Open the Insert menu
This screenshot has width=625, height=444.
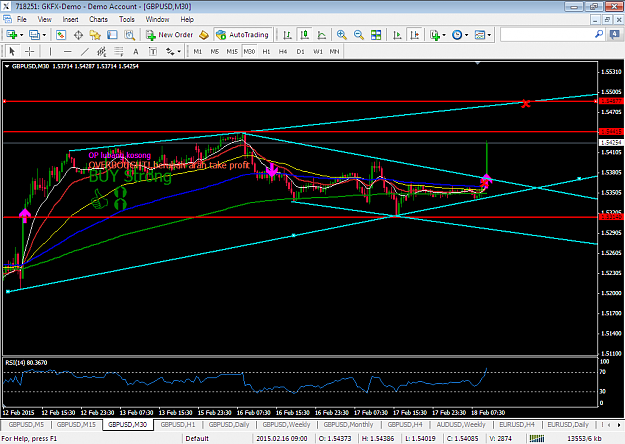click(x=71, y=19)
